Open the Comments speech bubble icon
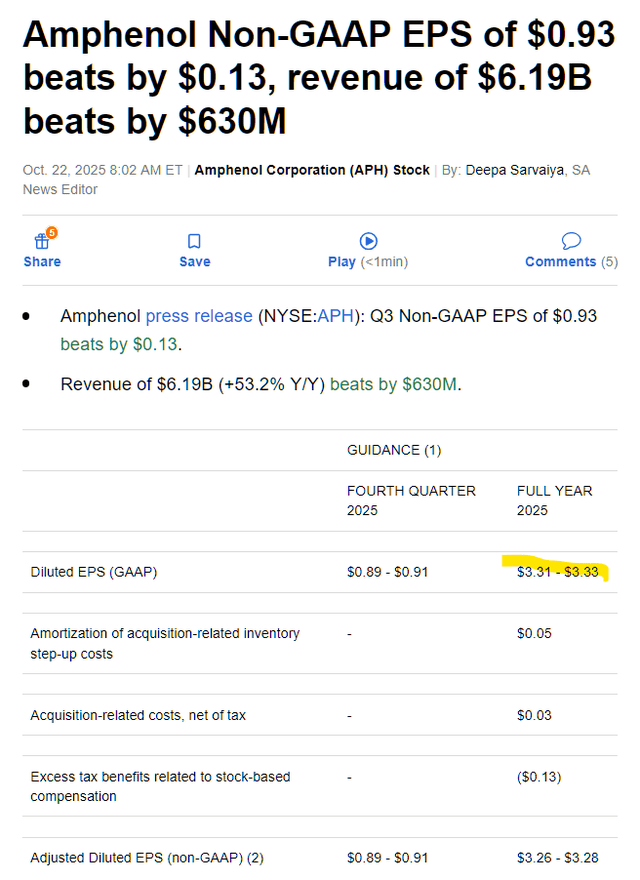The width and height of the screenshot is (640, 880). click(571, 241)
